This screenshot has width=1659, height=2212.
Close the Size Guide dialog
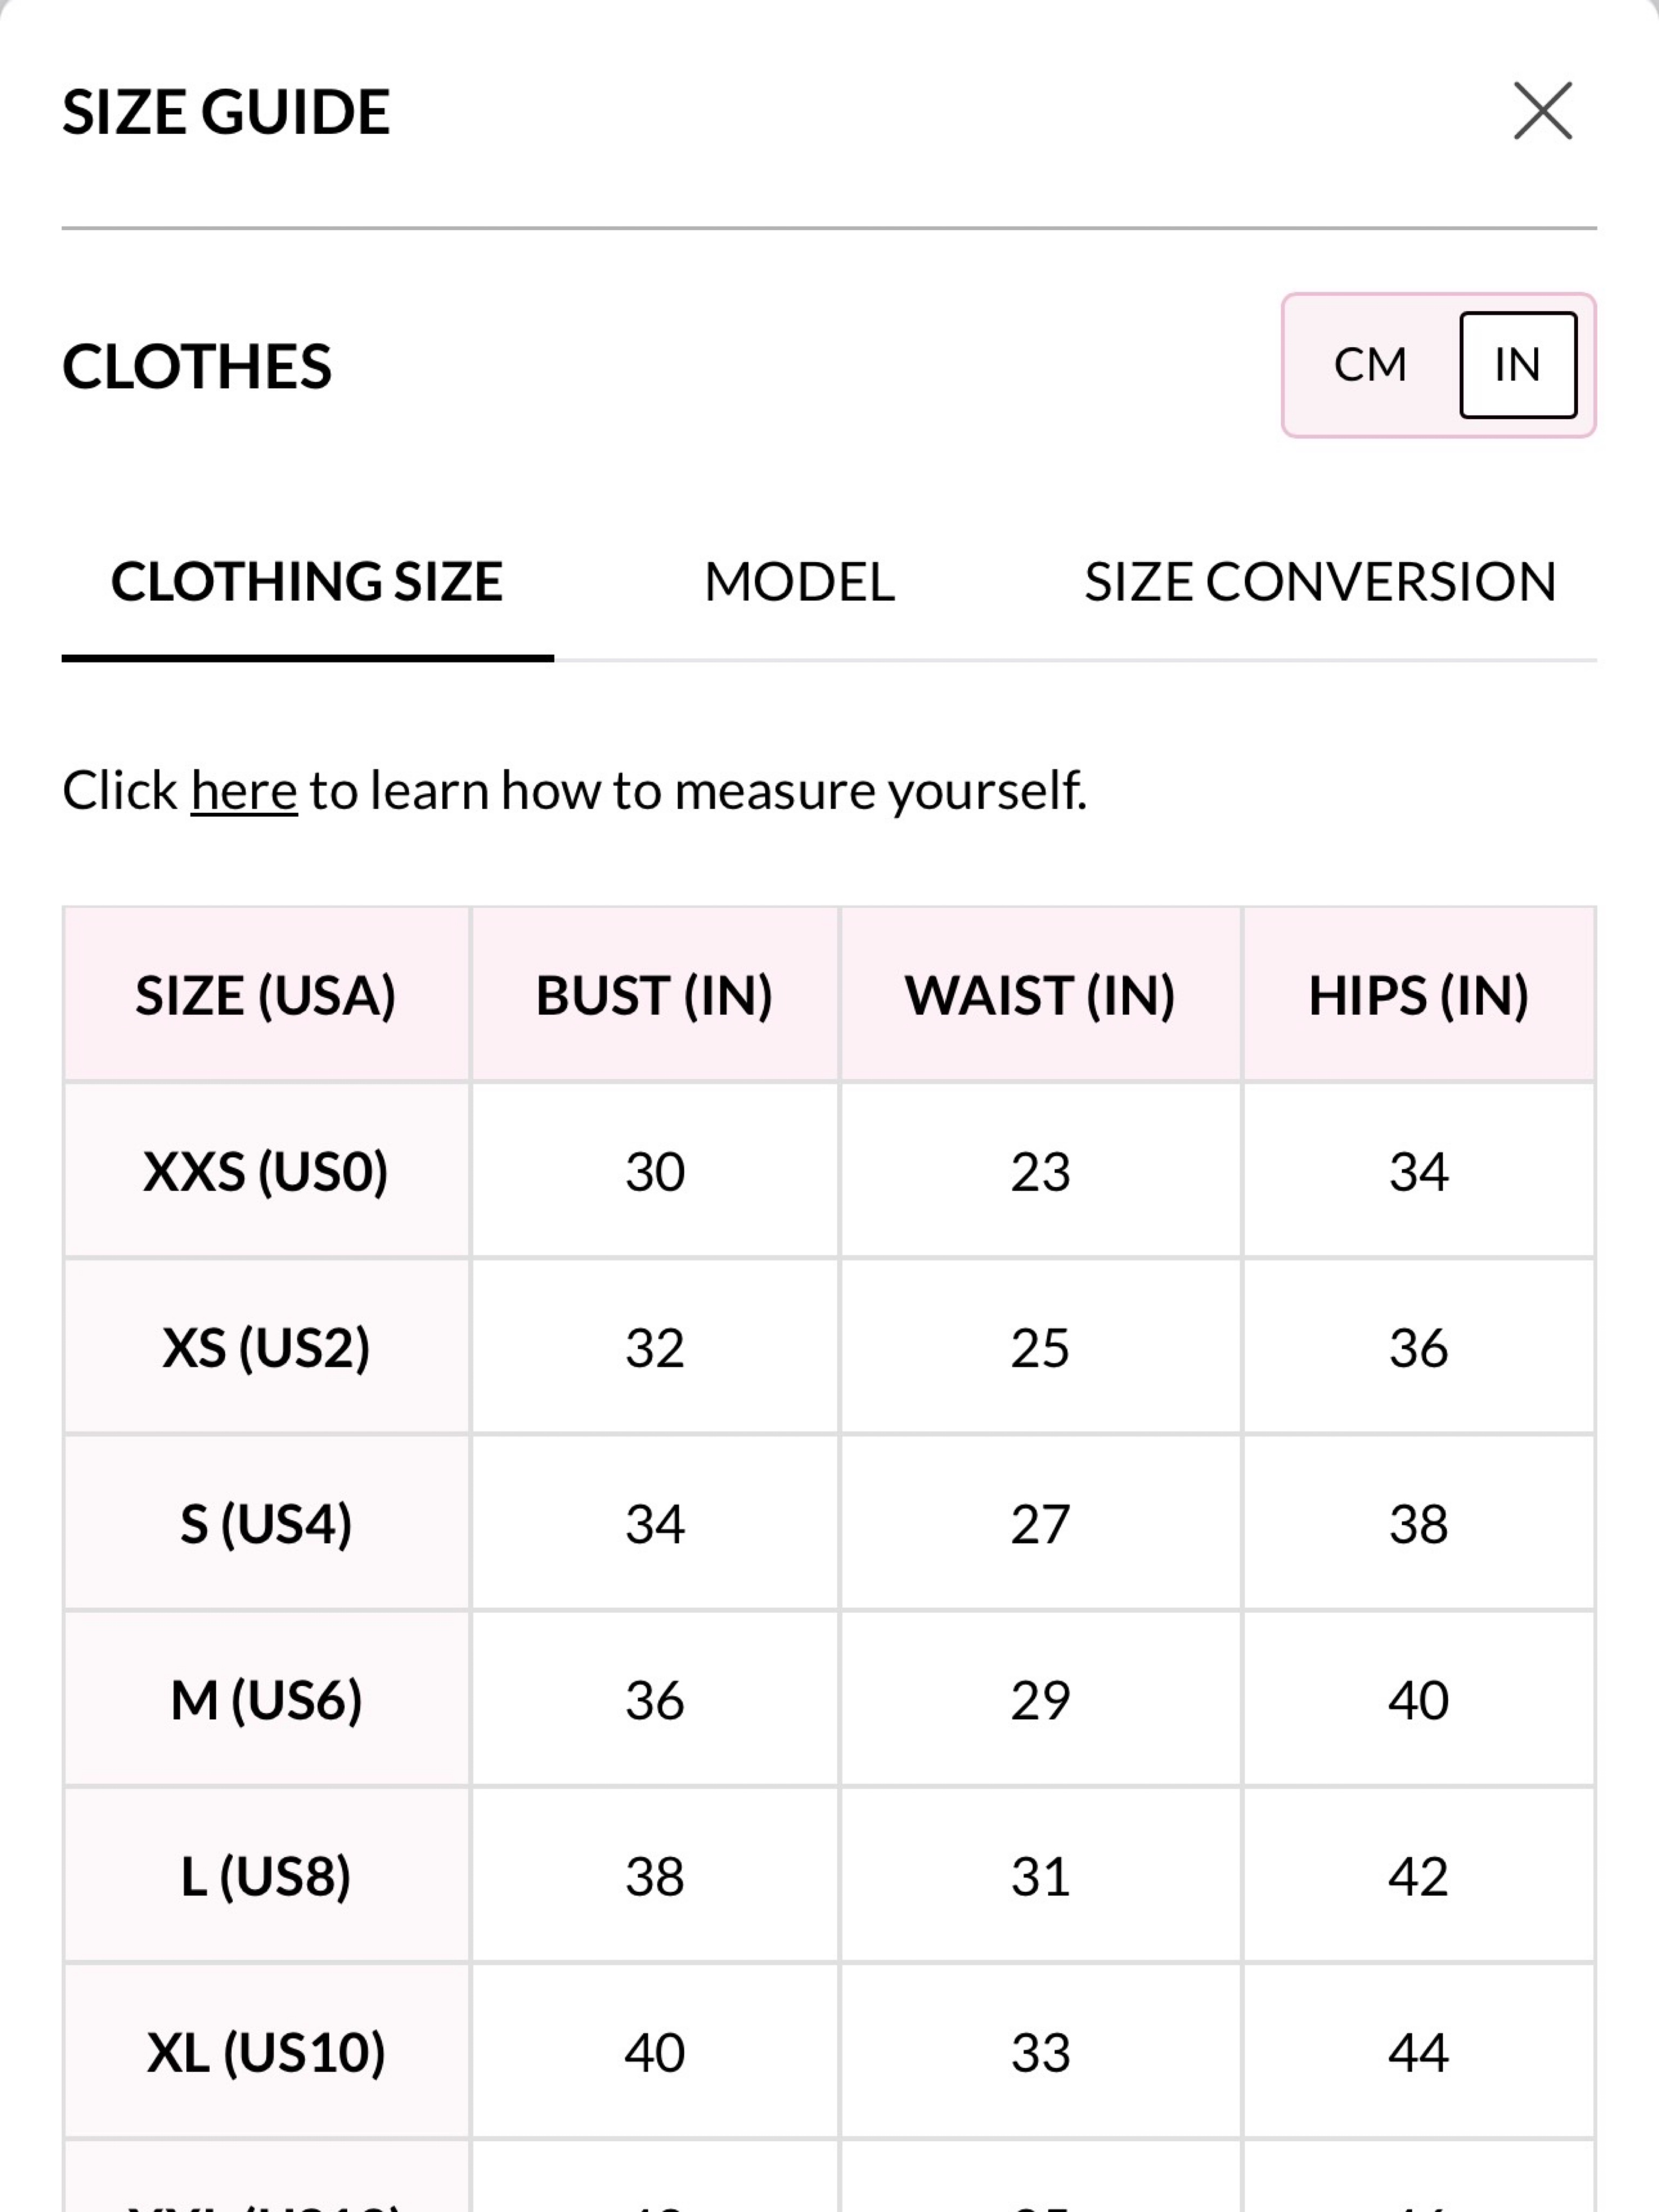click(1543, 111)
